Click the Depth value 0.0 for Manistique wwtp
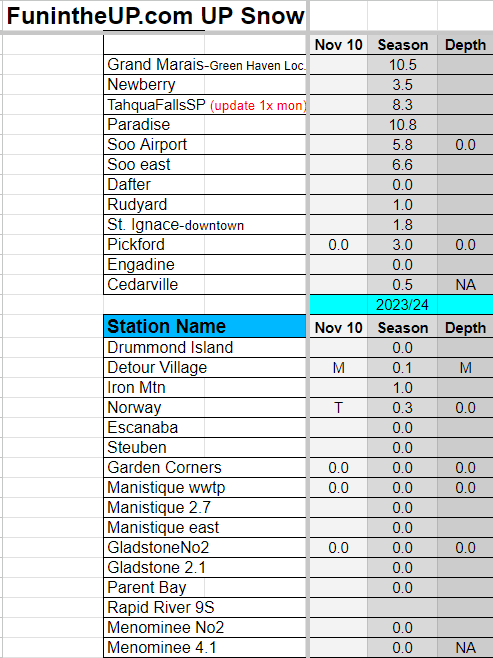The width and height of the screenshot is (493, 658). 465,488
